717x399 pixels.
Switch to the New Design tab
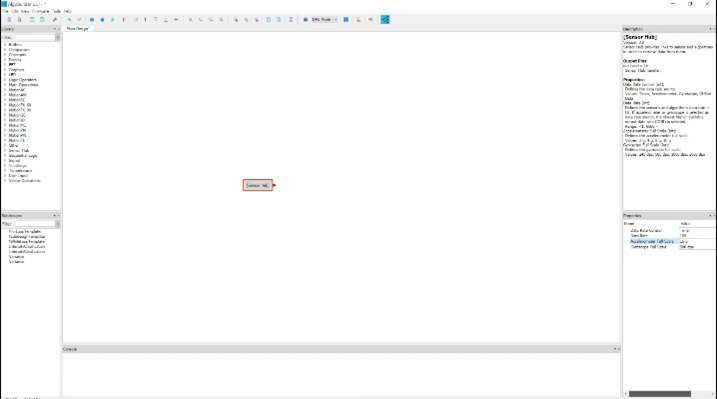tap(78, 28)
